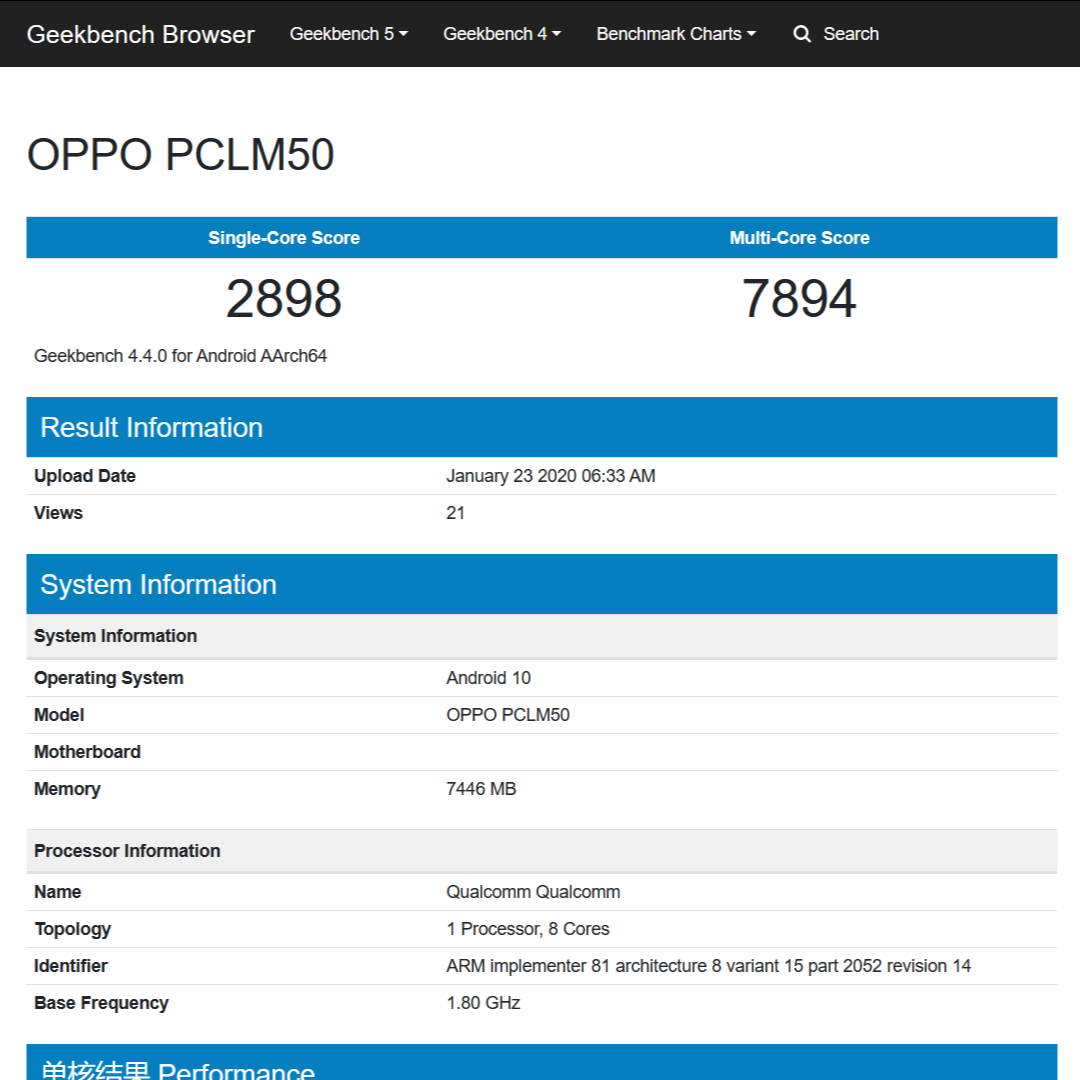The image size is (1080, 1080).
Task: Click the Search link in navbar
Action: coord(851,34)
